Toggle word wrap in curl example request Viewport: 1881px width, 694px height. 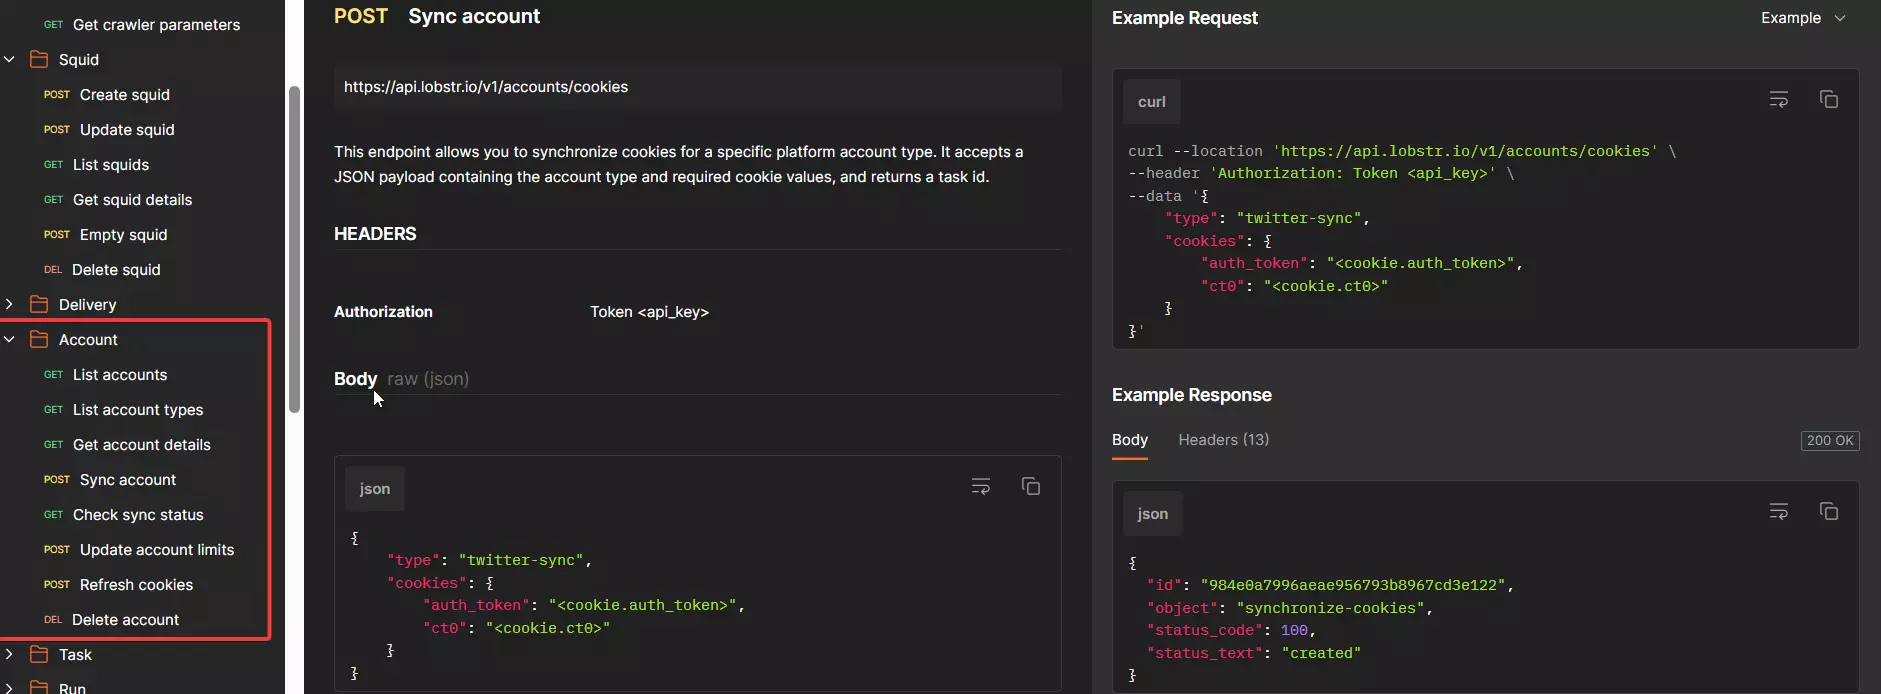pos(1778,99)
